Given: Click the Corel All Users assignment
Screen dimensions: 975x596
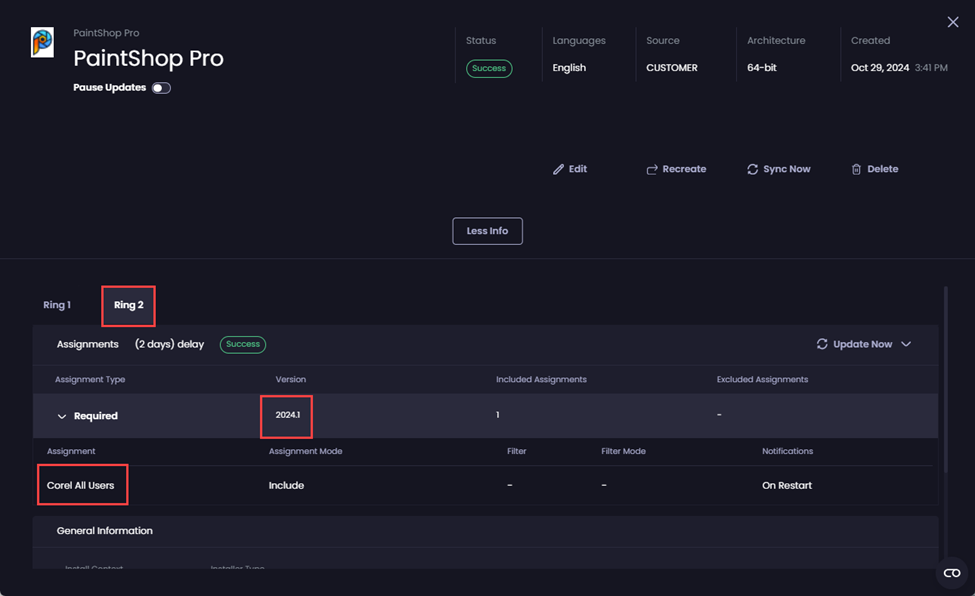Looking at the screenshot, I should tap(81, 486).
